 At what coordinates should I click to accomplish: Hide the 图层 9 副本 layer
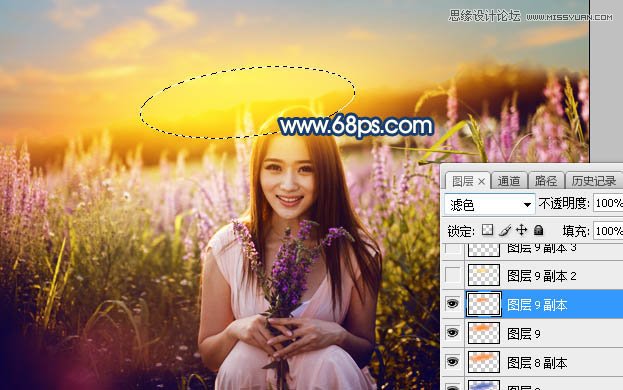[x=453, y=304]
